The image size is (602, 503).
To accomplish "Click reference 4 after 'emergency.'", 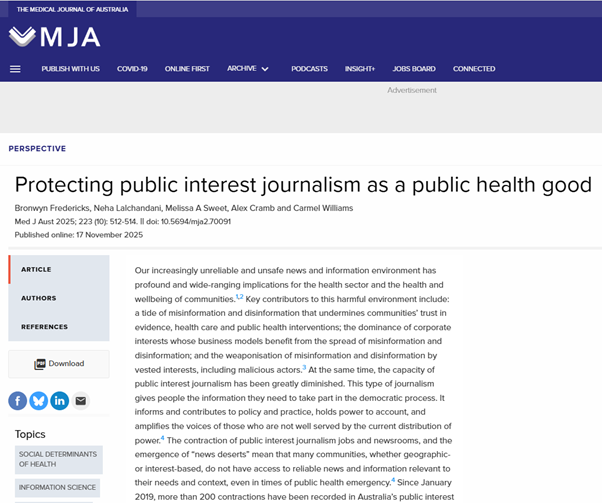I will click(393, 480).
